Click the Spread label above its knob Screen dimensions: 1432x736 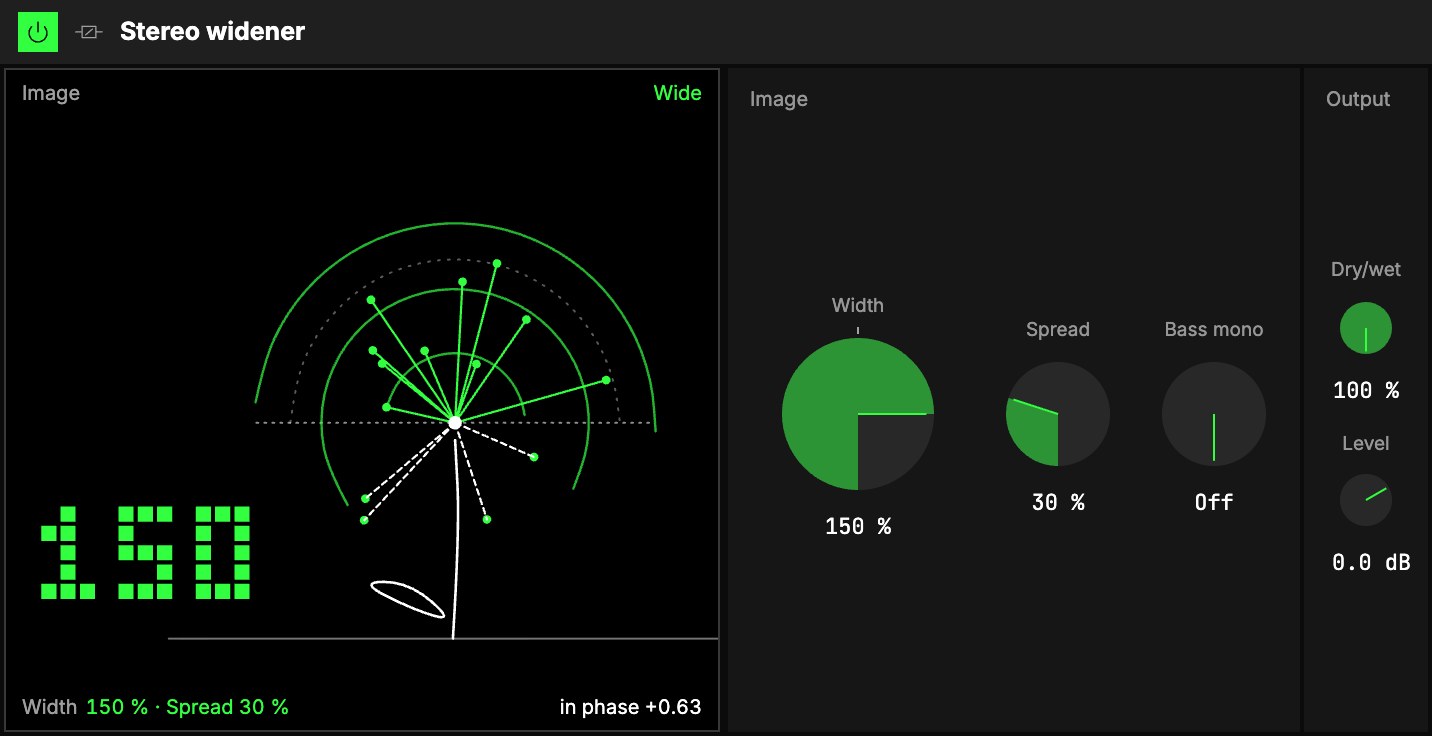(1058, 329)
